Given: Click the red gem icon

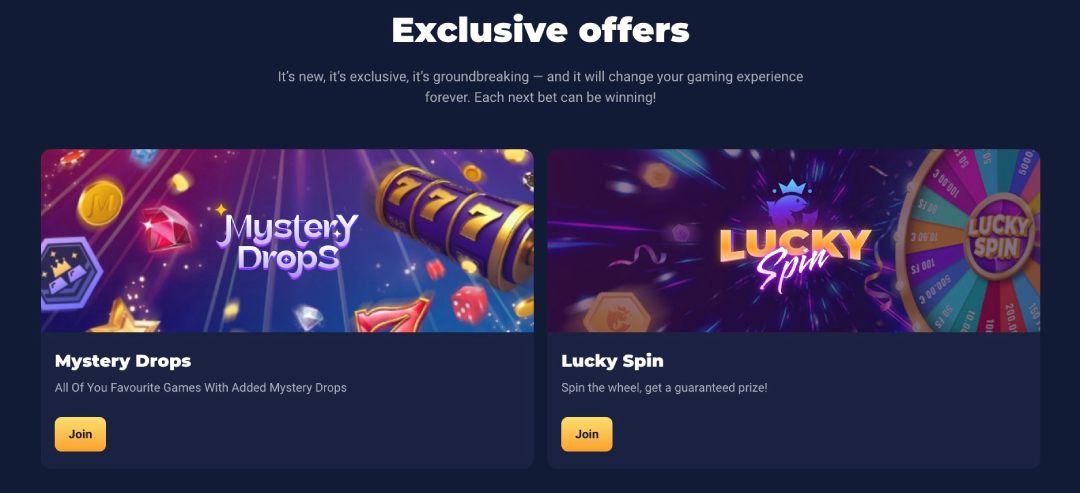Looking at the screenshot, I should pyautogui.click(x=167, y=228).
